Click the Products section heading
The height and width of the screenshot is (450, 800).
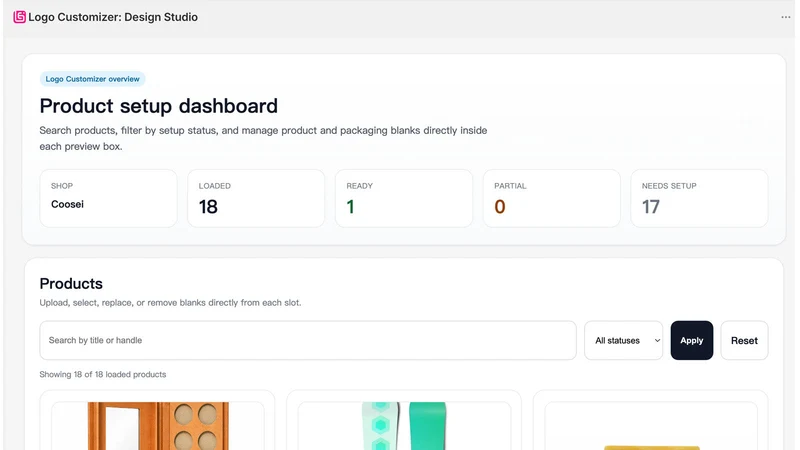coord(71,284)
